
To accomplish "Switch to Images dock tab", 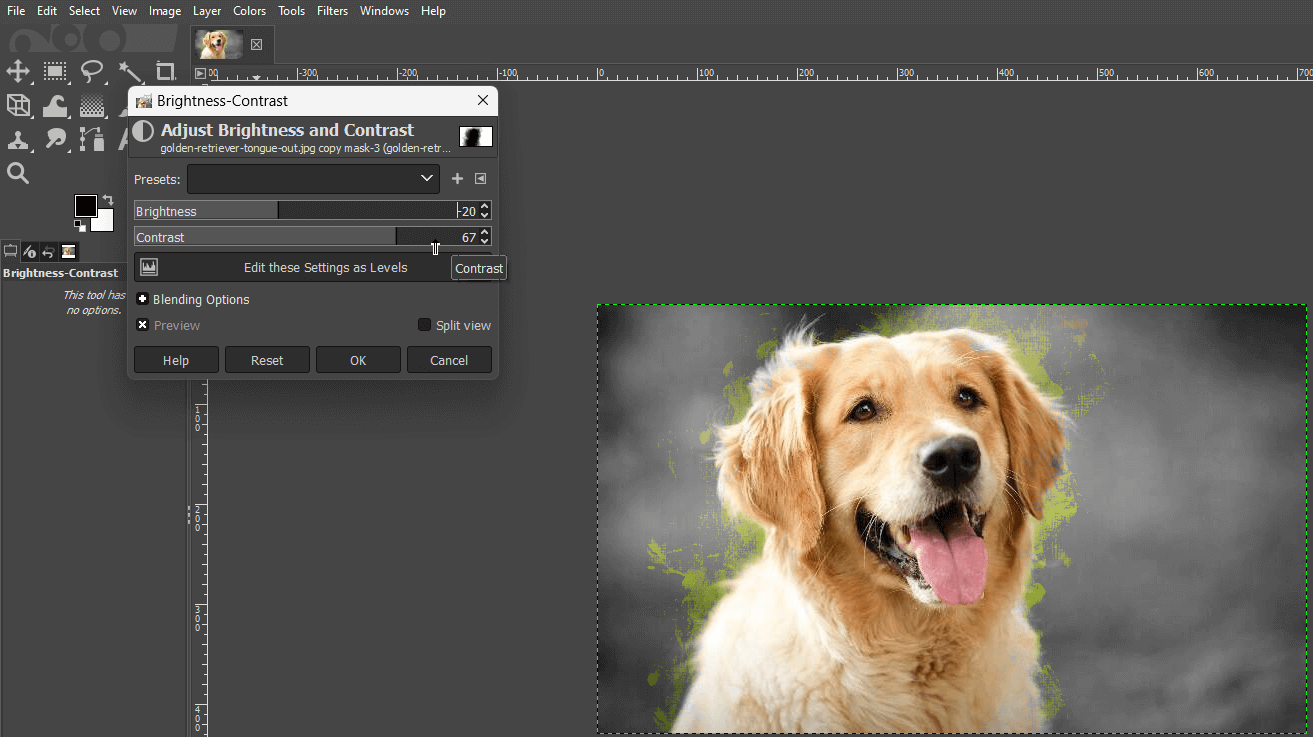I will pos(68,251).
